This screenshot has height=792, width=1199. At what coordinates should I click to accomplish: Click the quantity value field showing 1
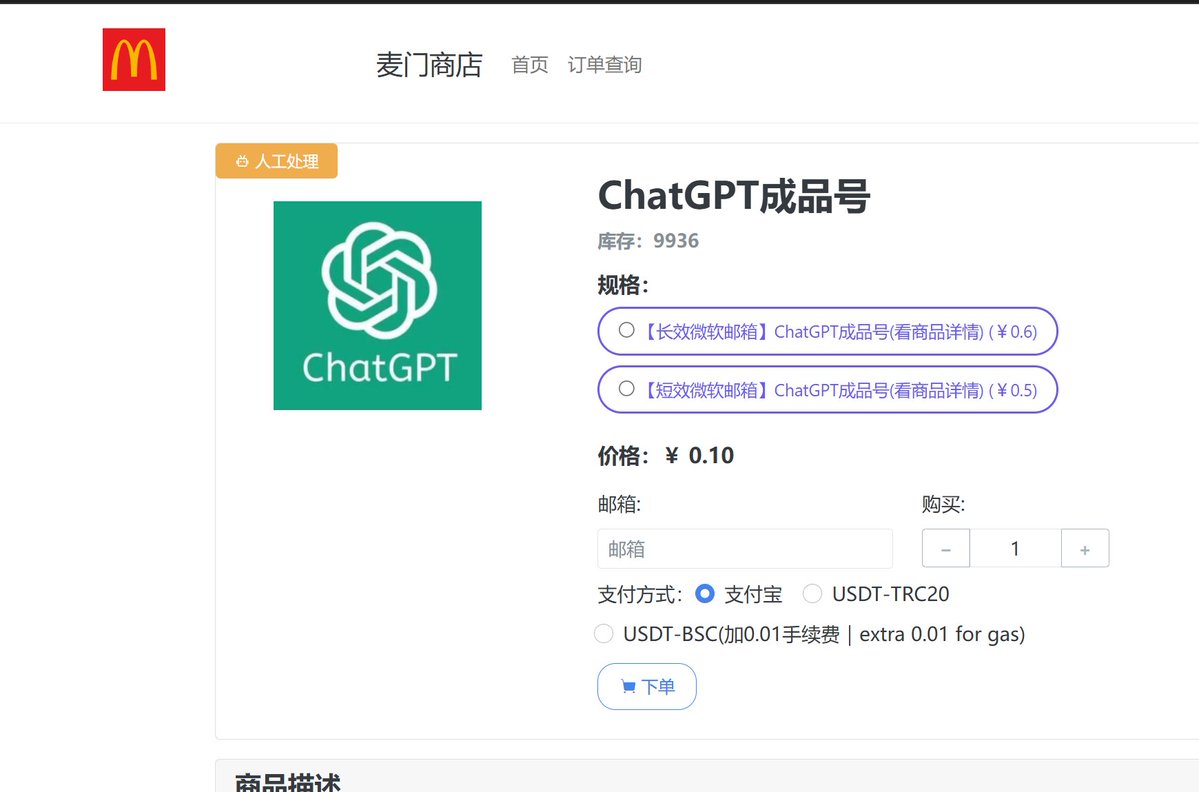click(1015, 549)
